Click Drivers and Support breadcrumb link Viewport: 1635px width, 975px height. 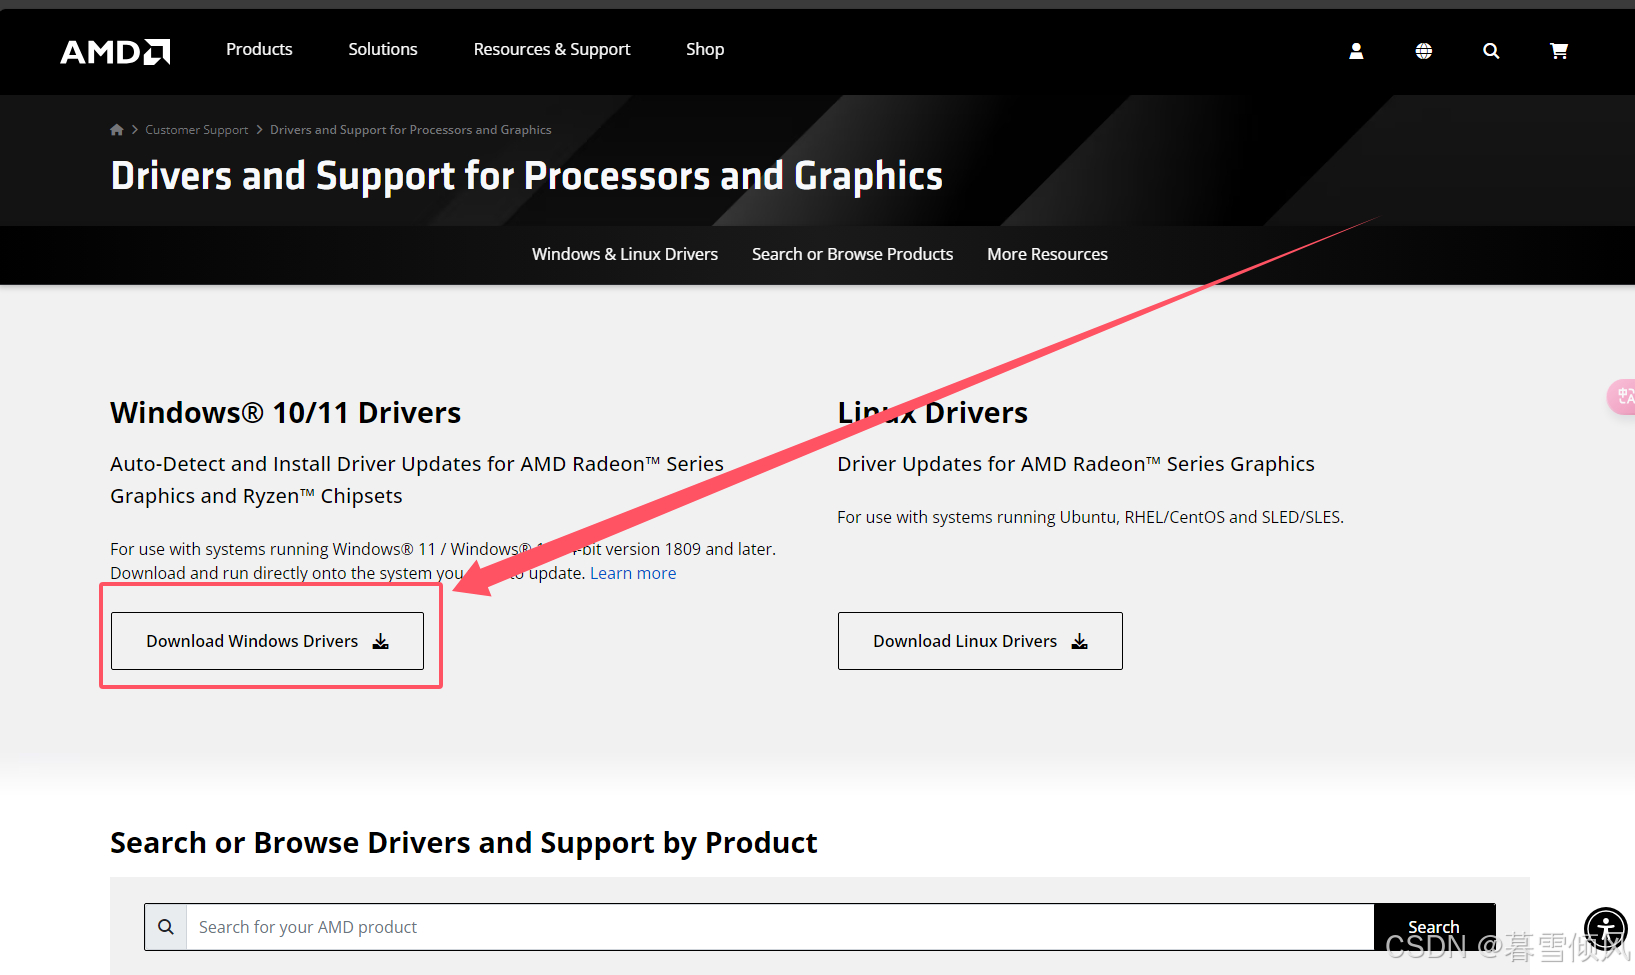(x=411, y=130)
